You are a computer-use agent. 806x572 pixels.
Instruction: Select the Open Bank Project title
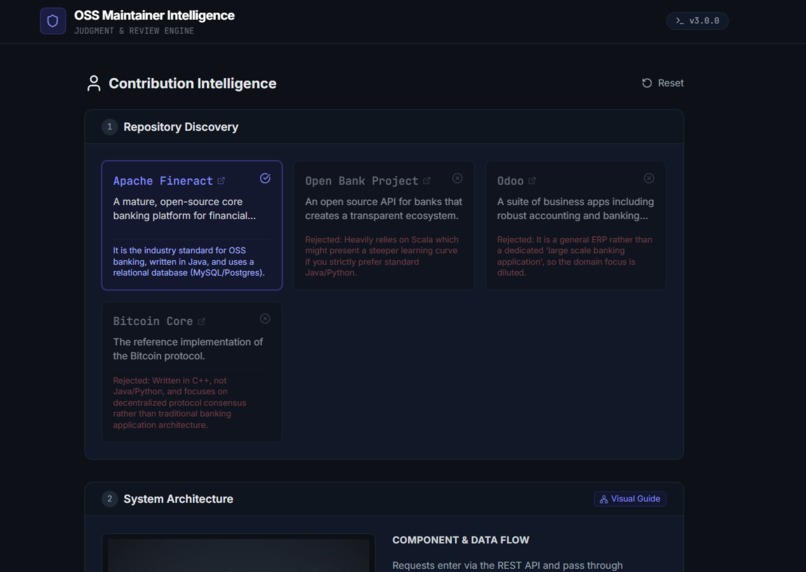361,181
